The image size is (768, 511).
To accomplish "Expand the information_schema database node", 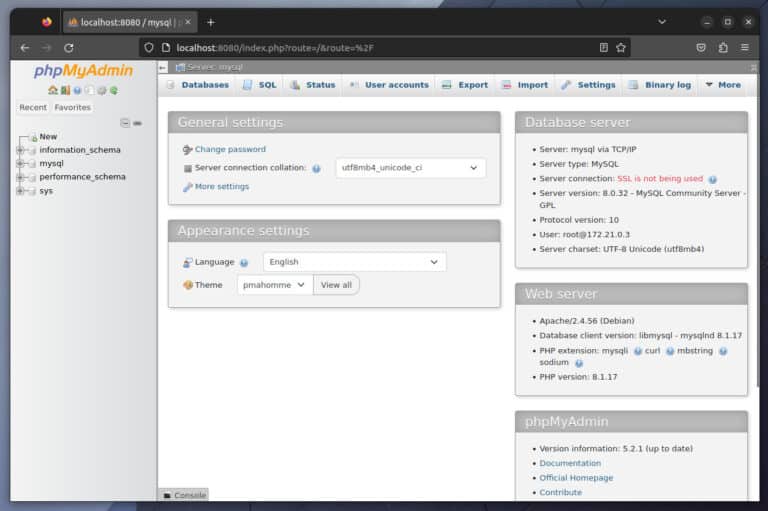I will [20, 150].
